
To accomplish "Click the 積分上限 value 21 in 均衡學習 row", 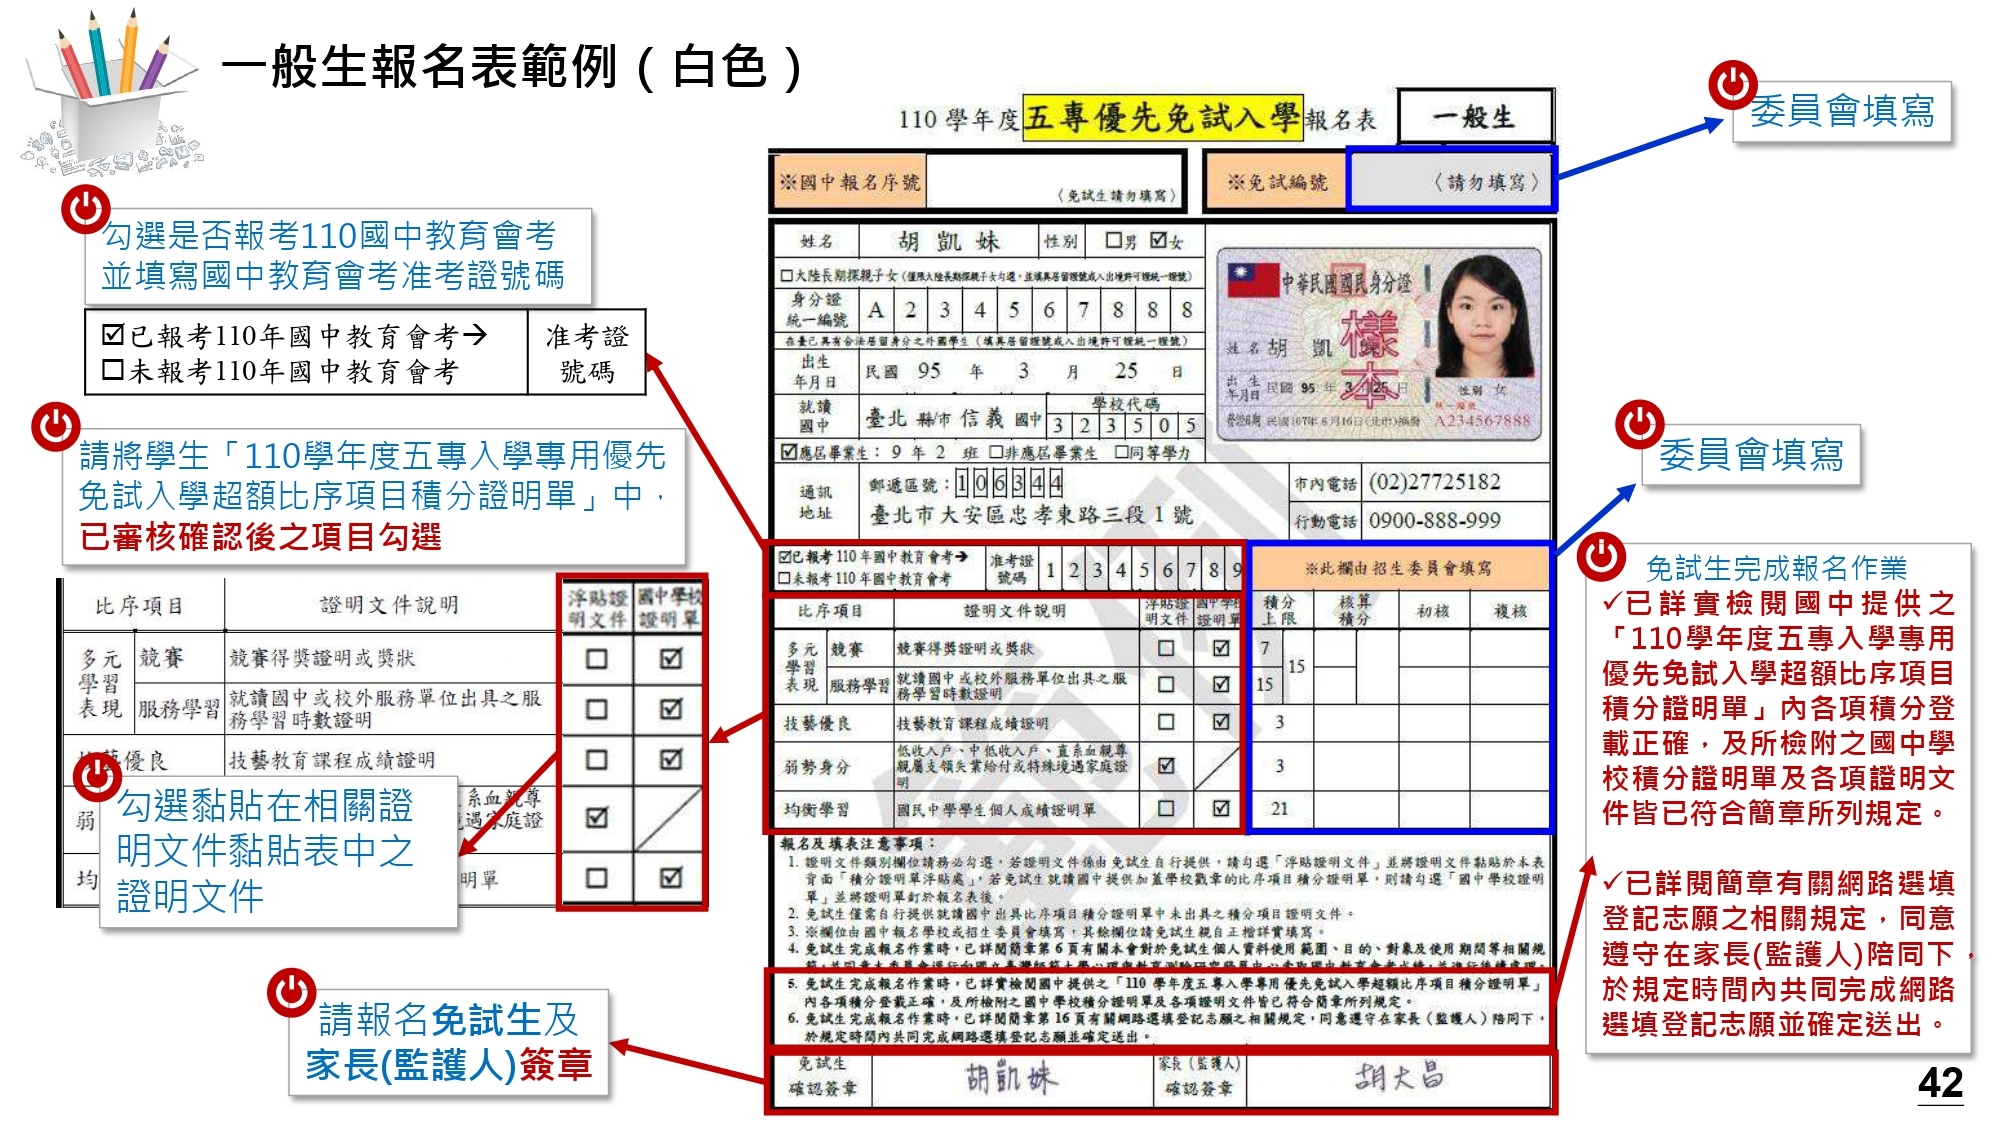I will tap(1280, 808).
